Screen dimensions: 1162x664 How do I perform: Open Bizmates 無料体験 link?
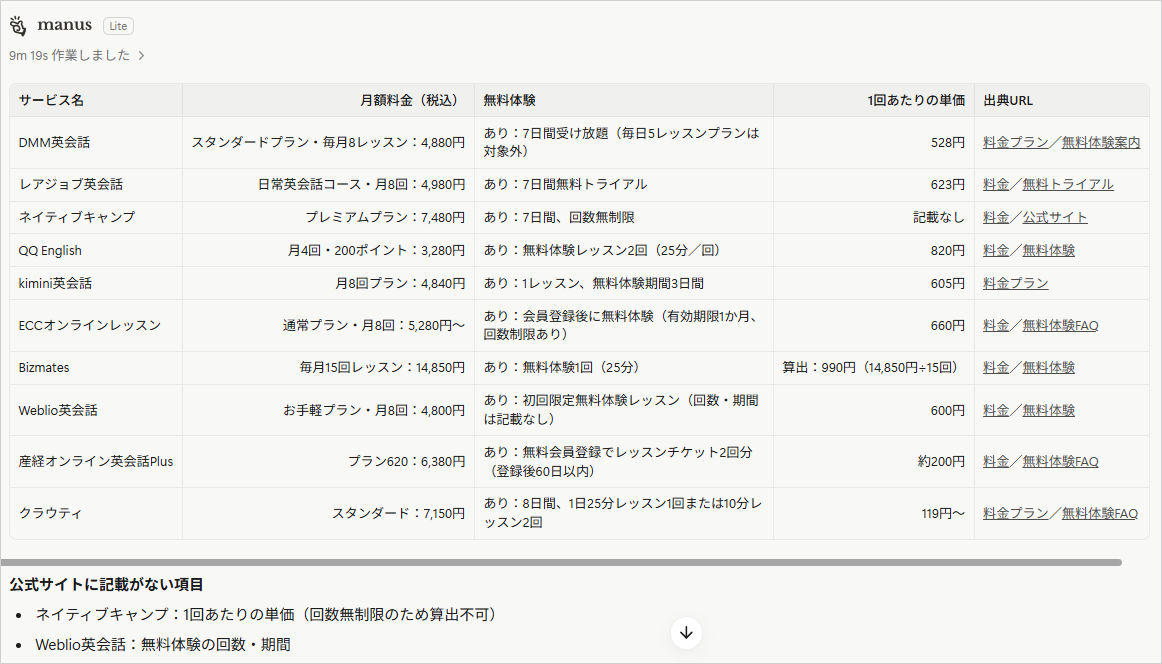pyautogui.click(x=1049, y=368)
